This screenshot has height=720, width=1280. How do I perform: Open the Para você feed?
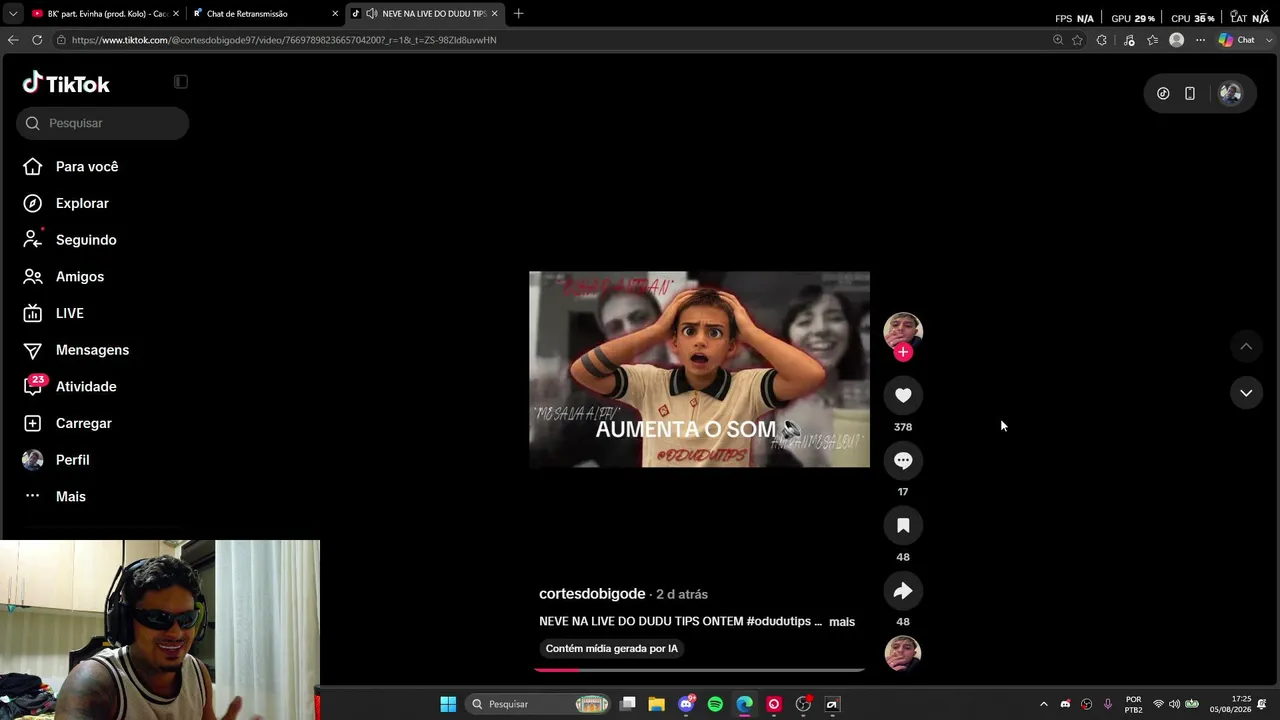70,167
